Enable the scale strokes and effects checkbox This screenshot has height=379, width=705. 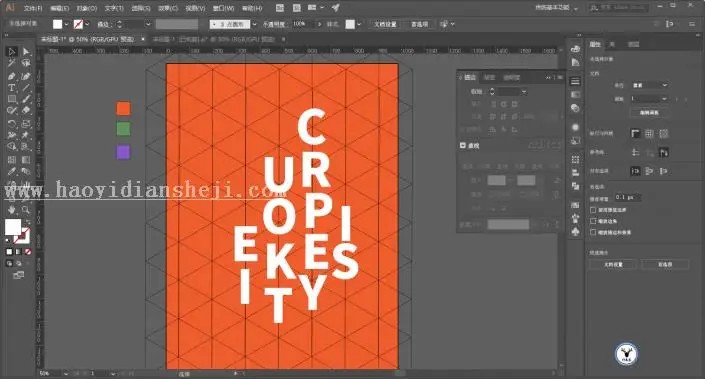tap(593, 232)
